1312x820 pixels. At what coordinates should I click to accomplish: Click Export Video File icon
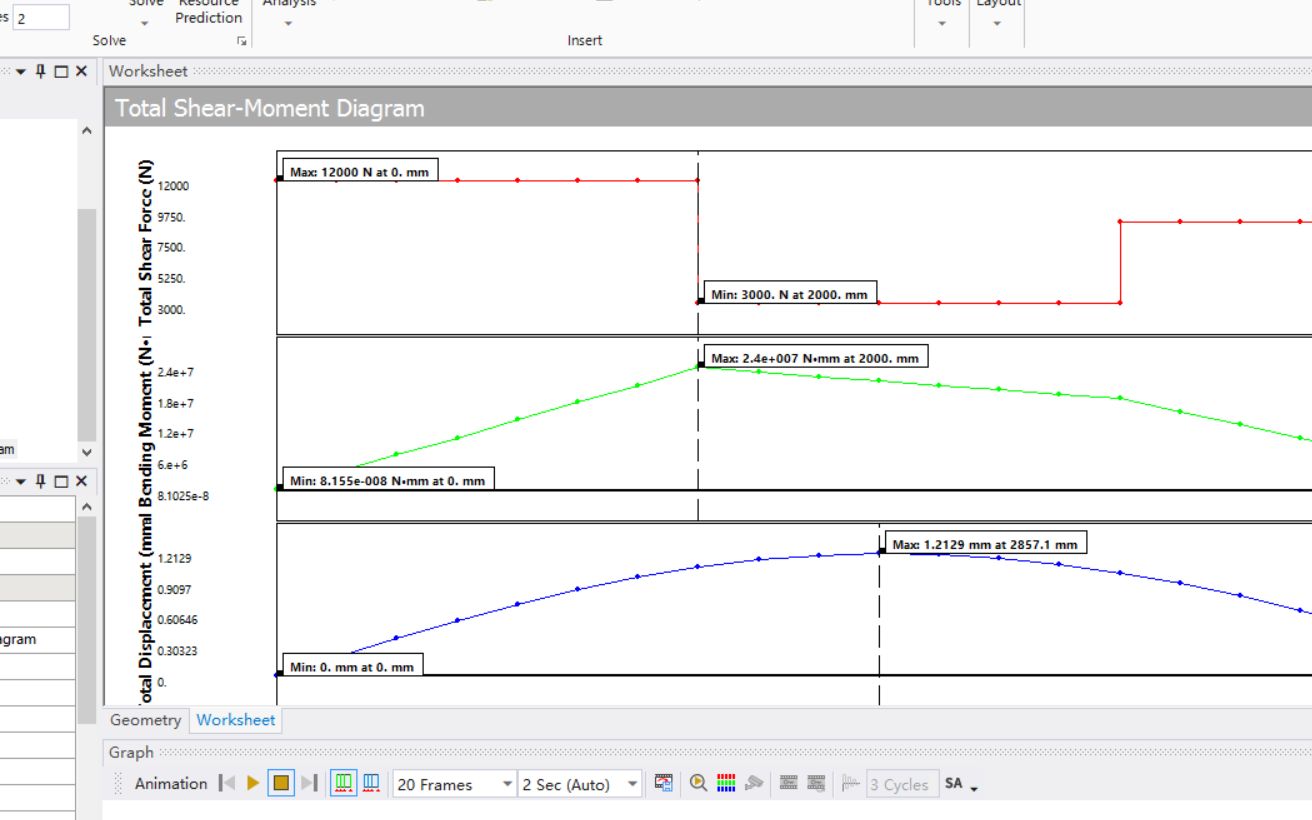(x=664, y=783)
